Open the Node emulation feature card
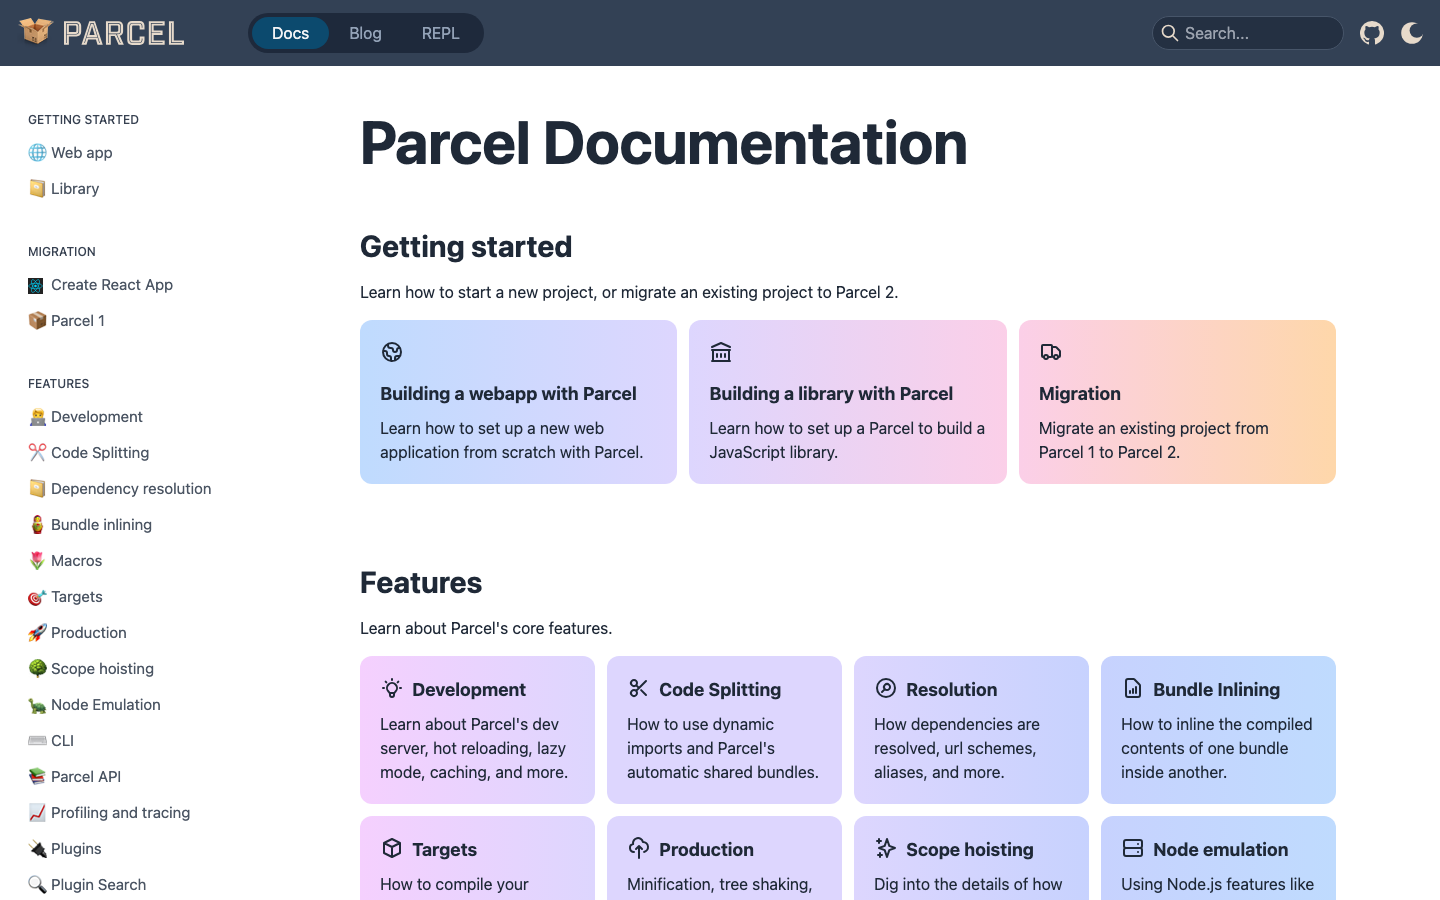The width and height of the screenshot is (1440, 900). [1218, 858]
